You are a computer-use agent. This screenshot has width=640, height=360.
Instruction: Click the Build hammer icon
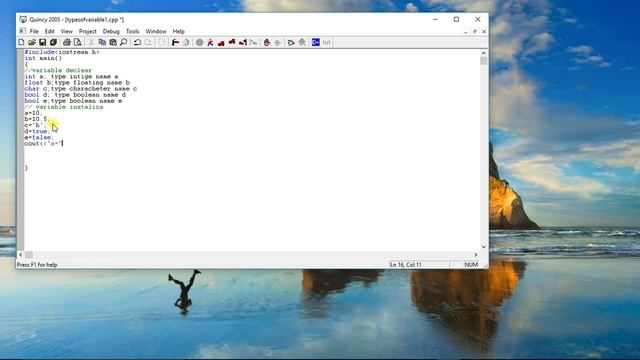pyautogui.click(x=176, y=42)
